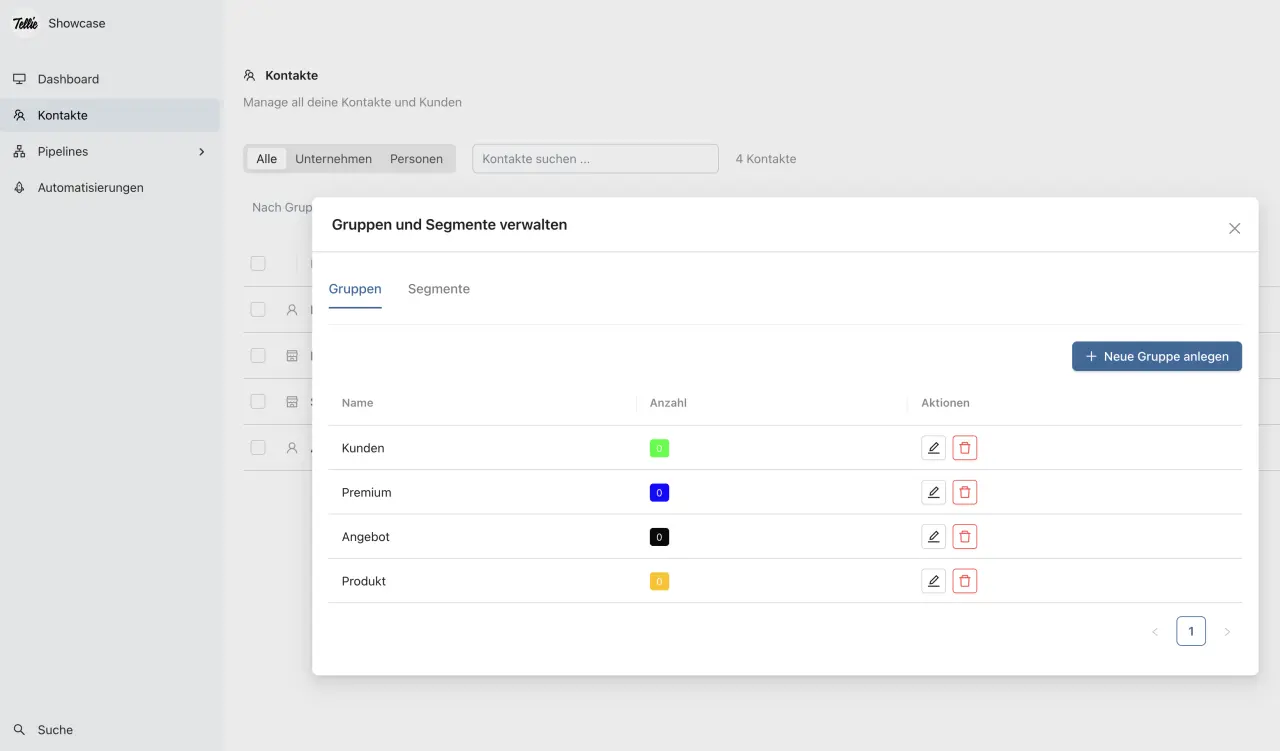Delete the Produkt group row
This screenshot has width=1280, height=751.
point(964,581)
